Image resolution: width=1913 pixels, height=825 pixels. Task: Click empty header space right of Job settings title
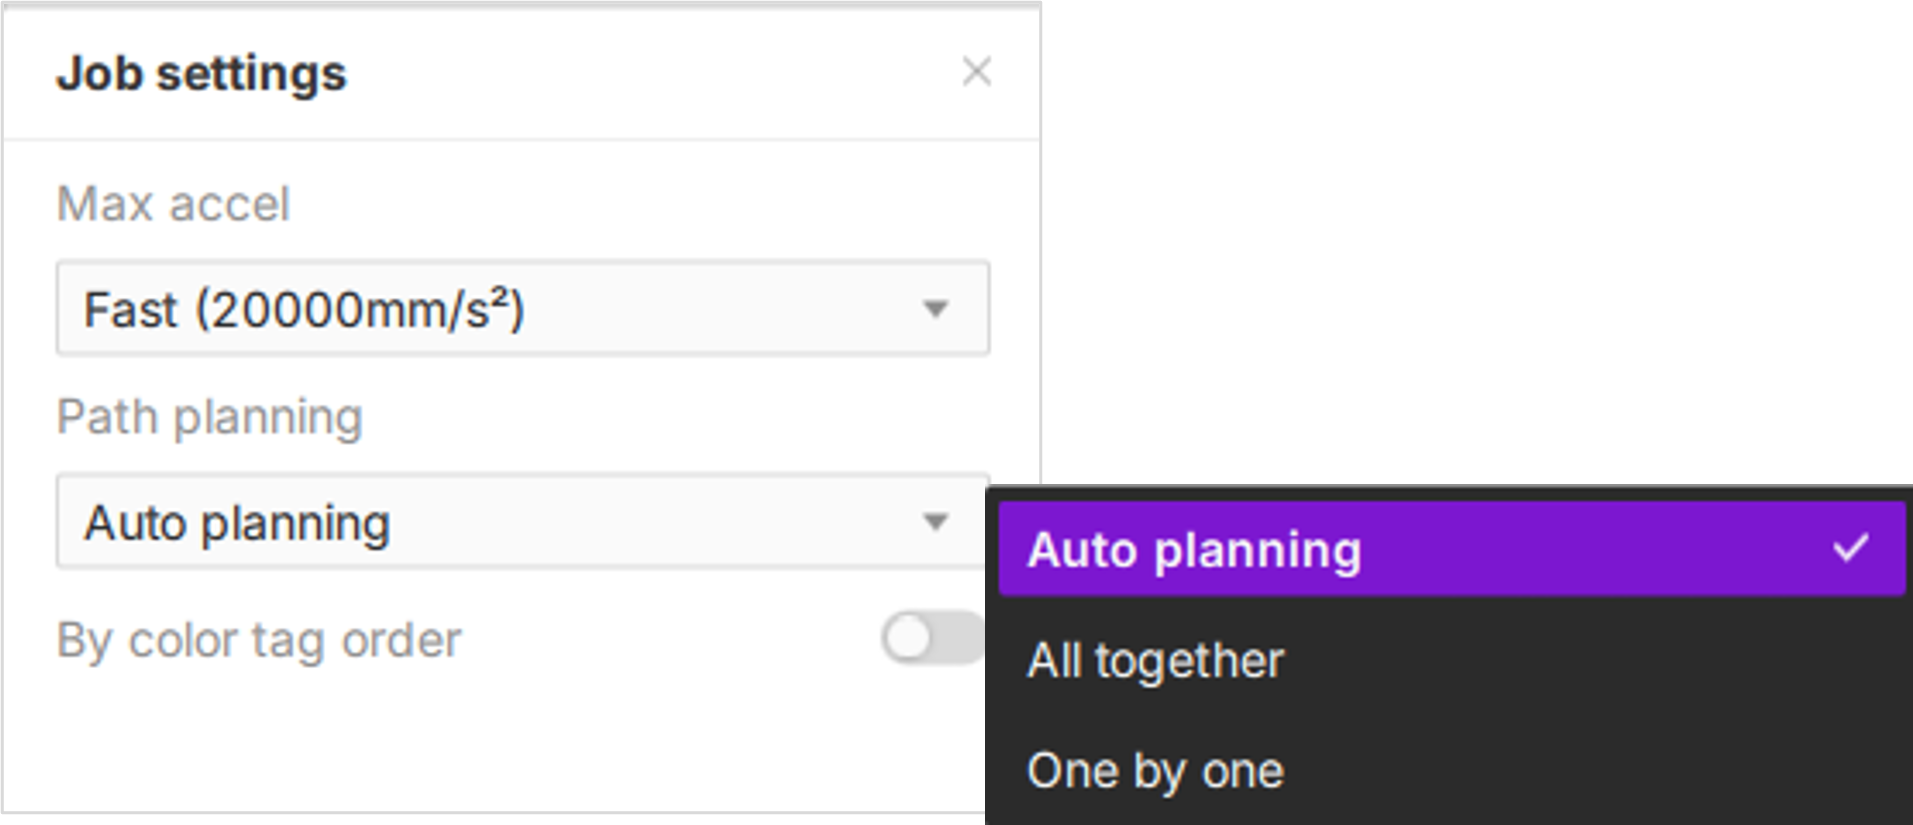[650, 73]
